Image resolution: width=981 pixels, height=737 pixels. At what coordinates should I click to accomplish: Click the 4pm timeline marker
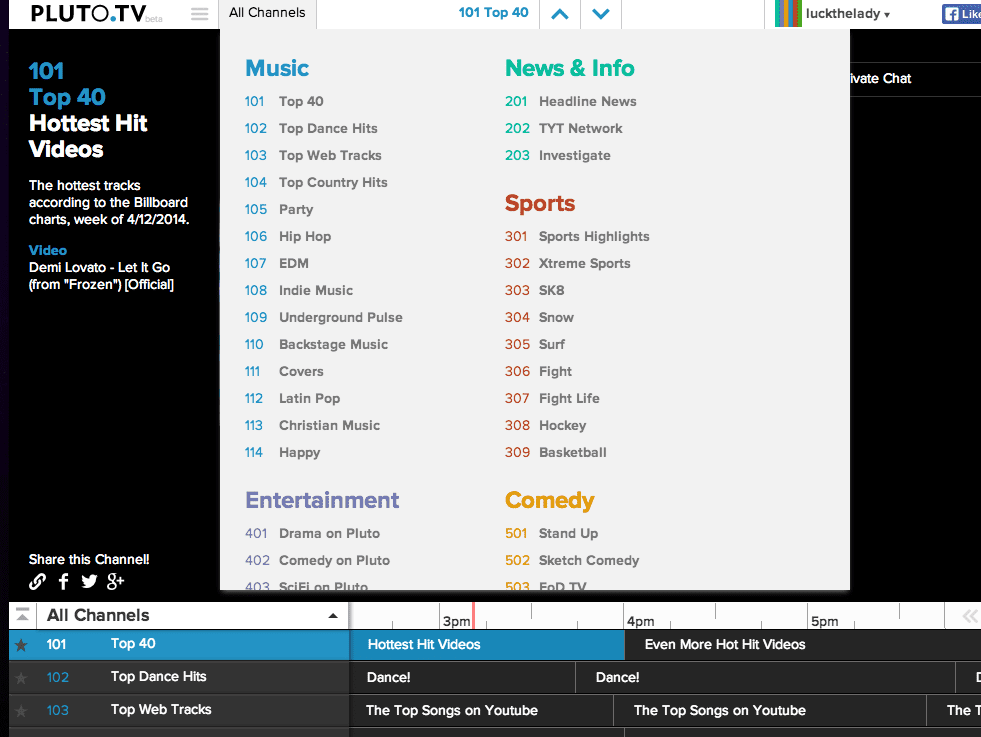[x=641, y=621]
